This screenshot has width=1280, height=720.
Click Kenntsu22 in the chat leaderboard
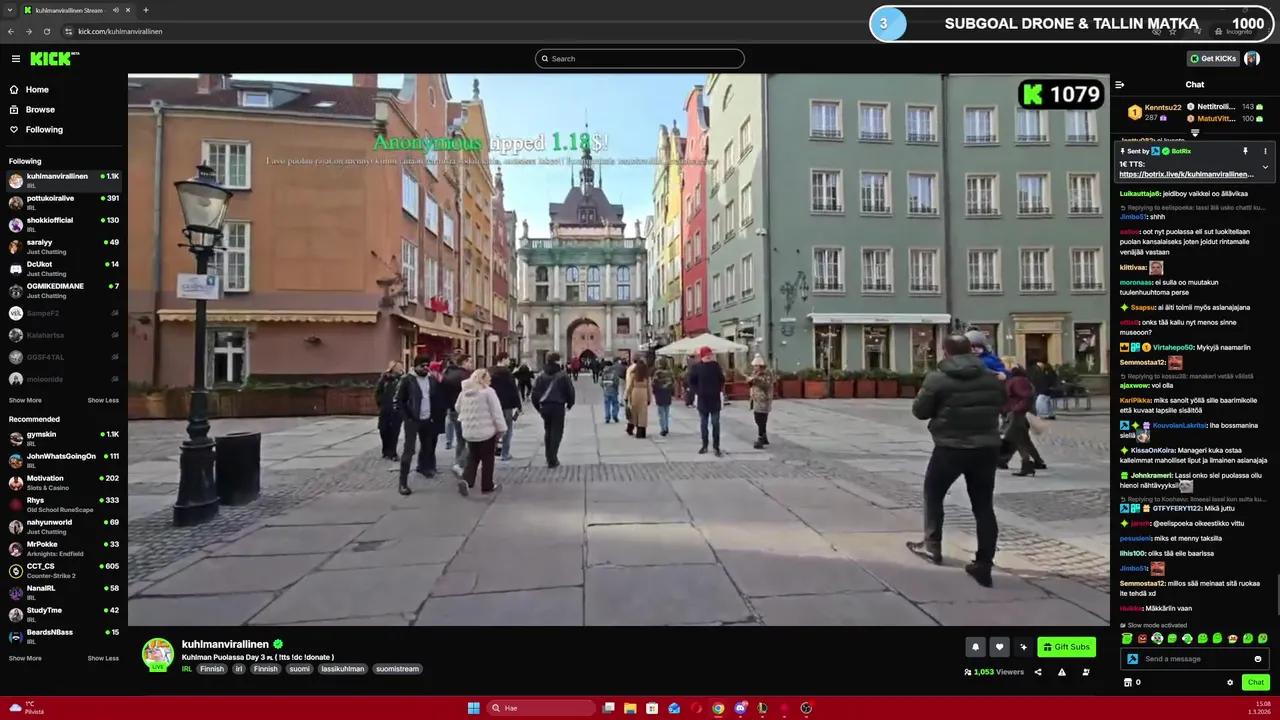[1163, 107]
